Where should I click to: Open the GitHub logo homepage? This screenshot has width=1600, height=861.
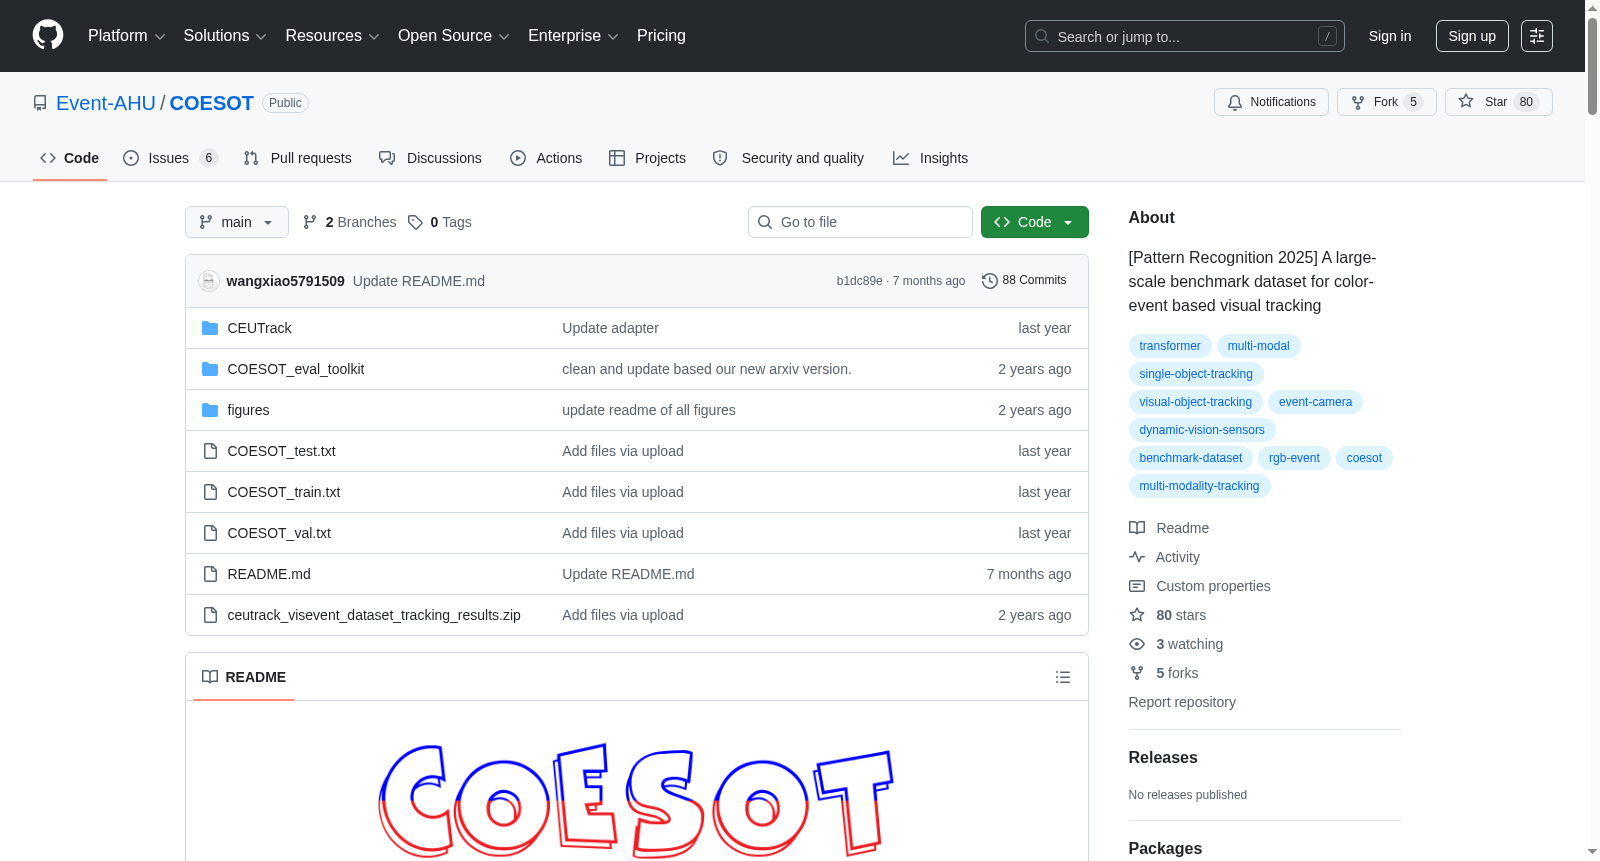click(48, 35)
